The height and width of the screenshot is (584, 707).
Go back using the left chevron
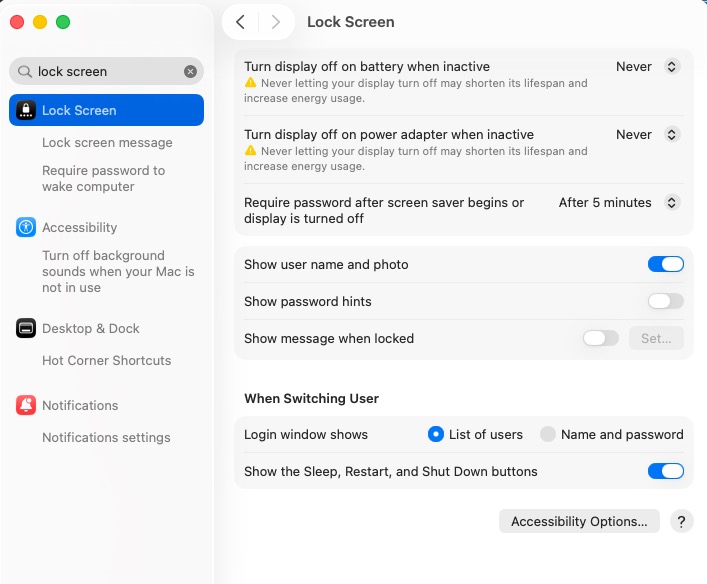tap(240, 22)
